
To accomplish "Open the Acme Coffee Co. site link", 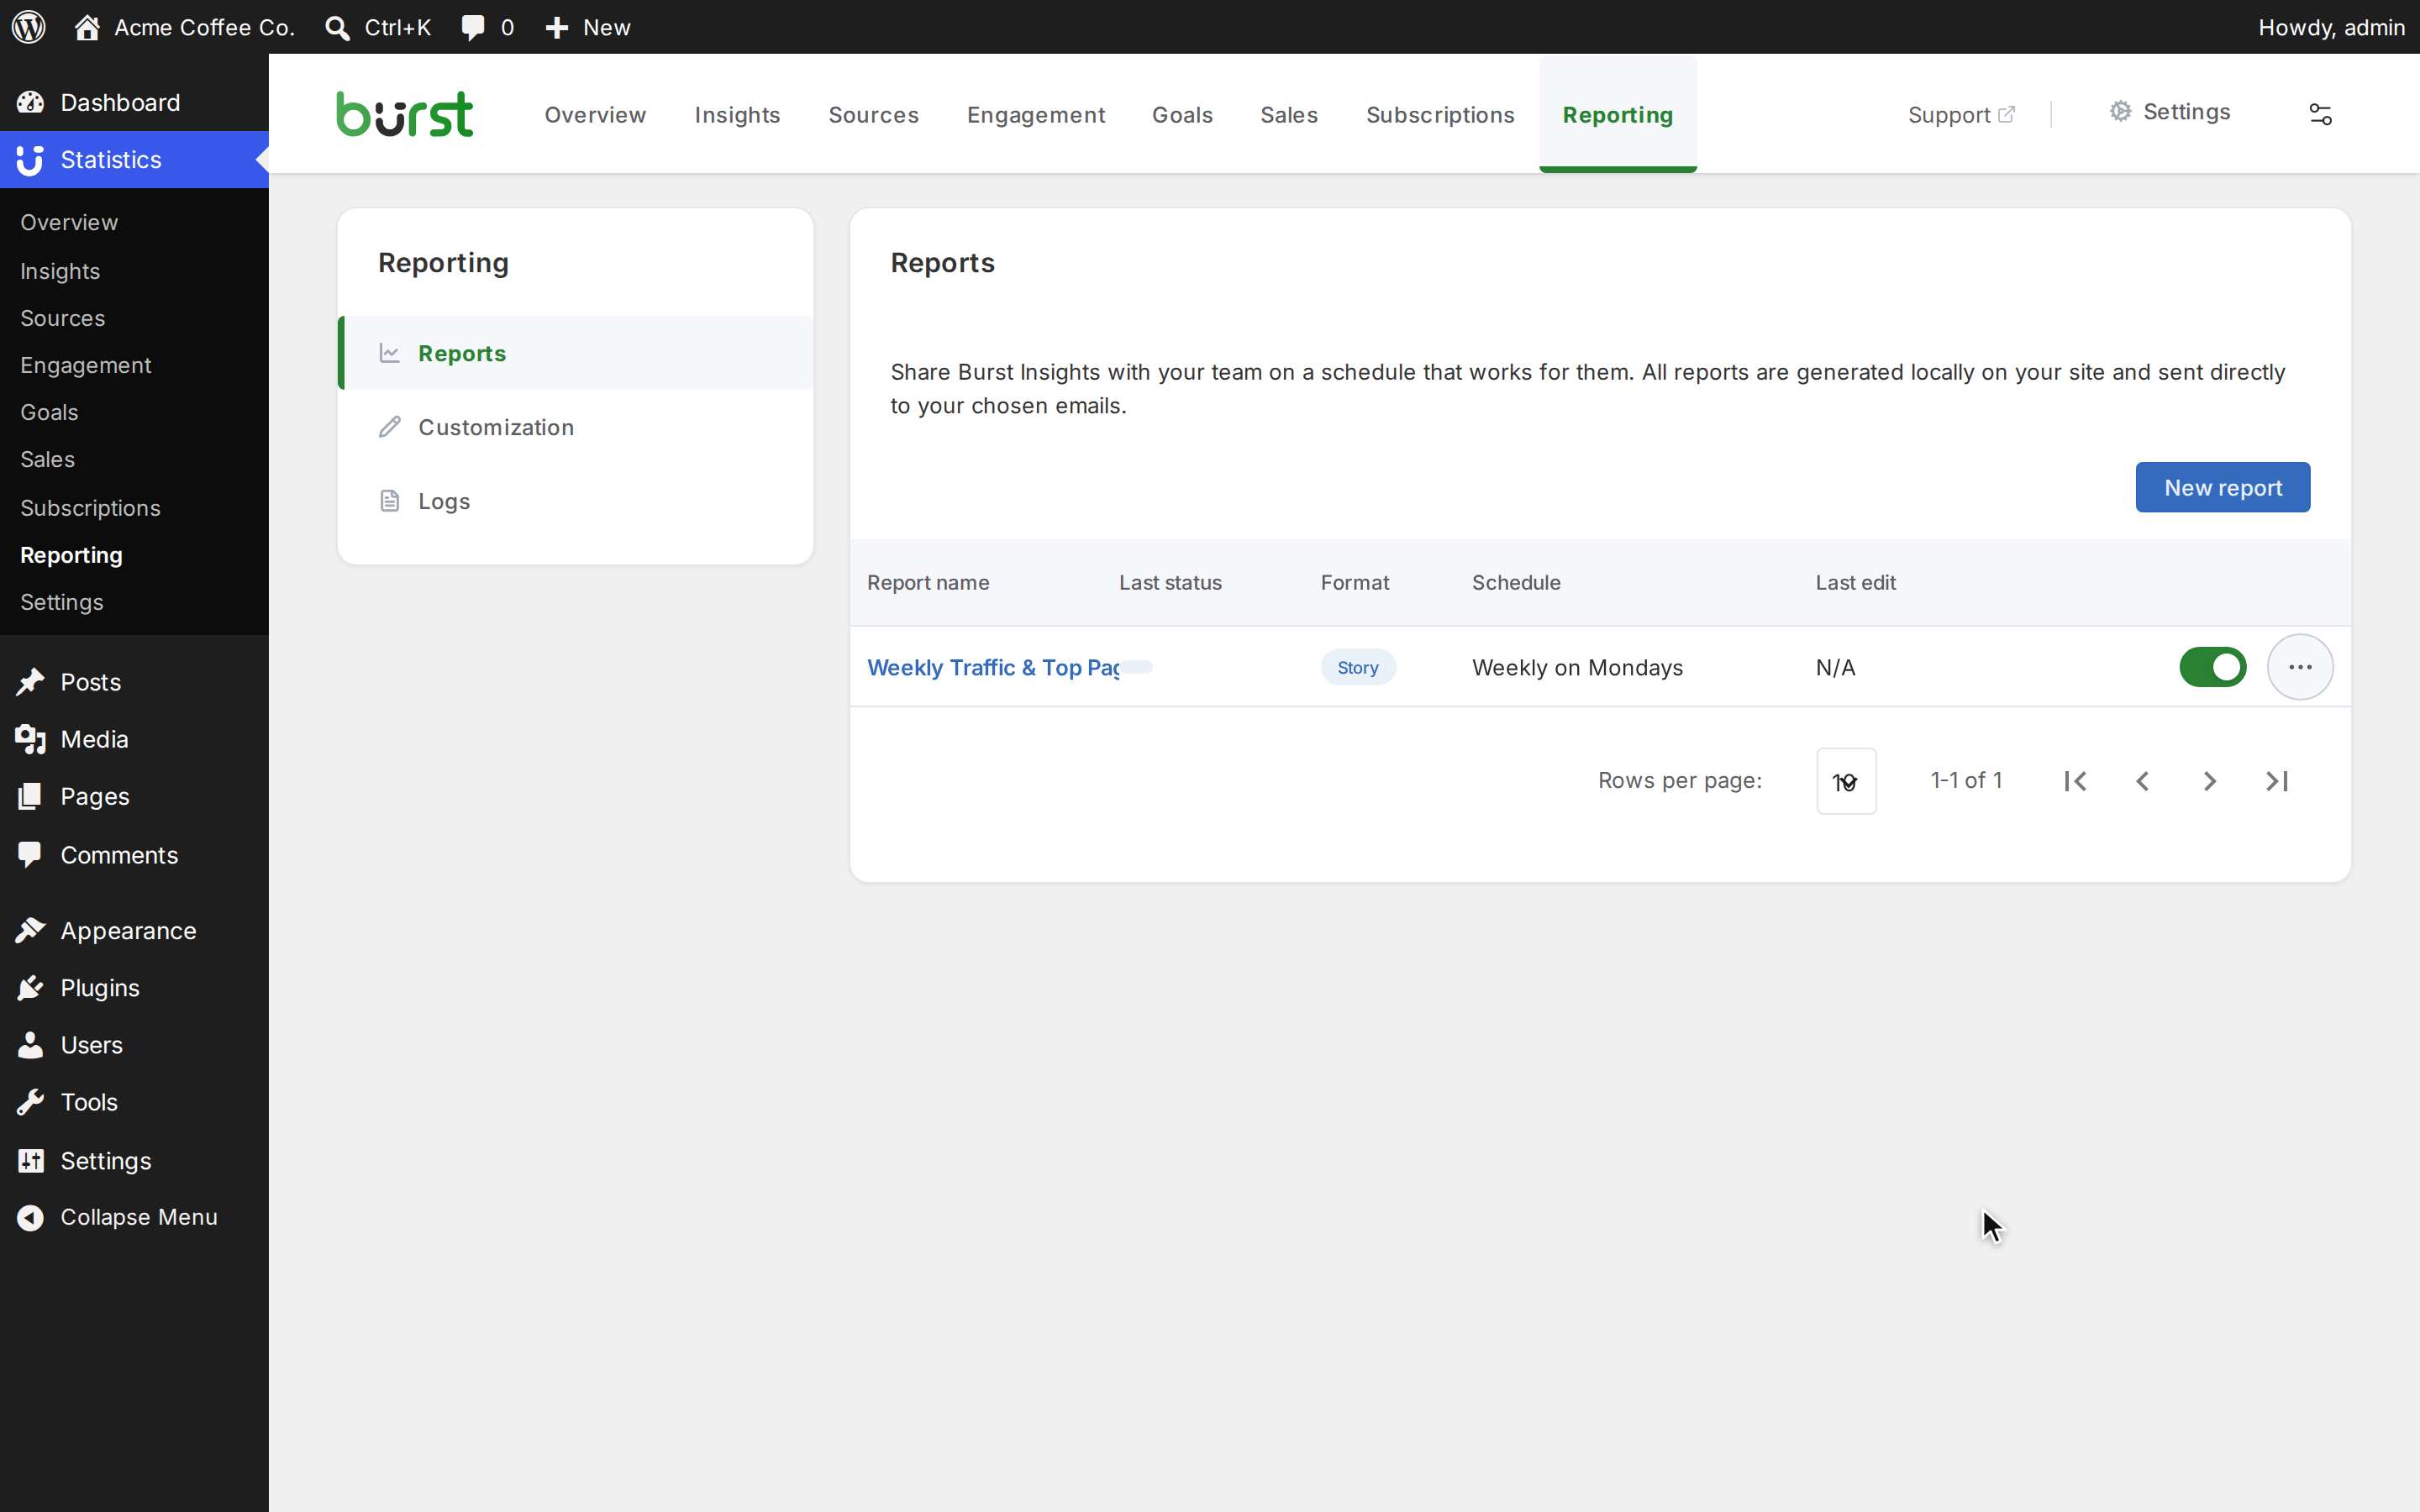I will (x=185, y=27).
